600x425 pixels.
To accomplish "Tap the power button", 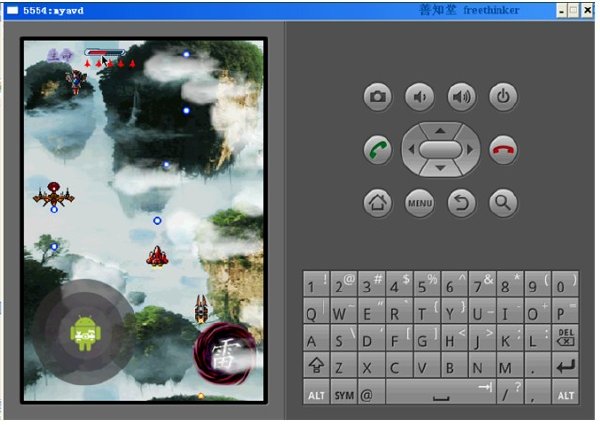I will pyautogui.click(x=503, y=97).
